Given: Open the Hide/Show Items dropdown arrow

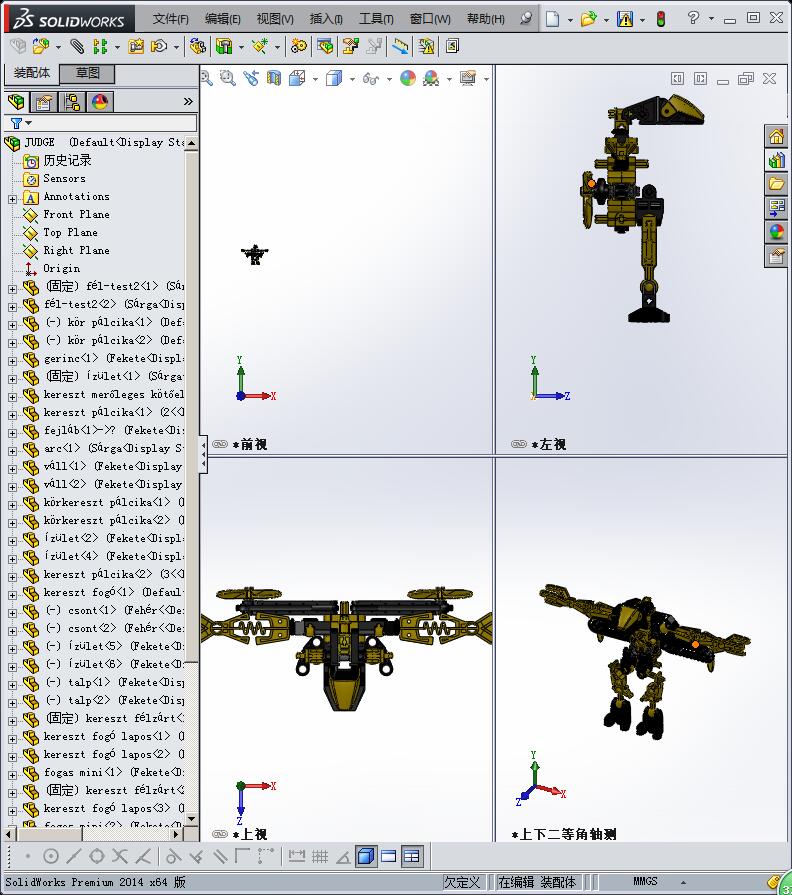Looking at the screenshot, I should pos(389,79).
